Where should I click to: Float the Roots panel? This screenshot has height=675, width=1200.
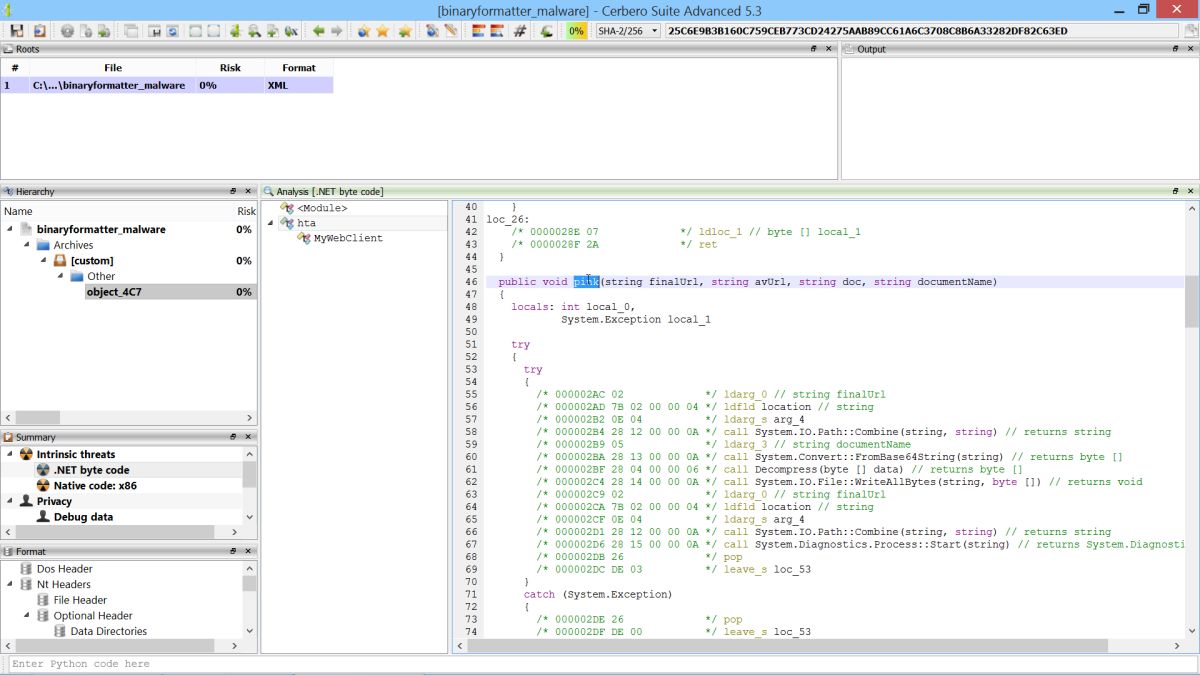click(x=814, y=49)
